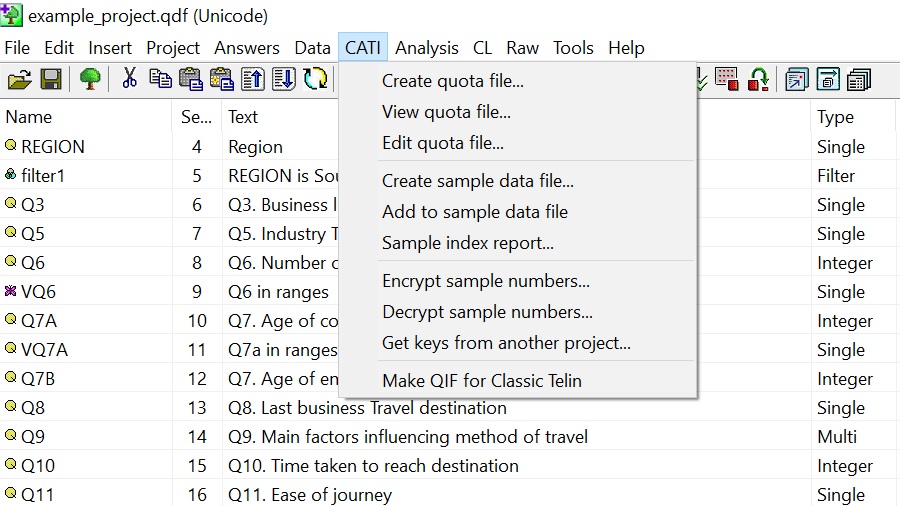Click the Copy documents toolbar icon

(x=160, y=79)
